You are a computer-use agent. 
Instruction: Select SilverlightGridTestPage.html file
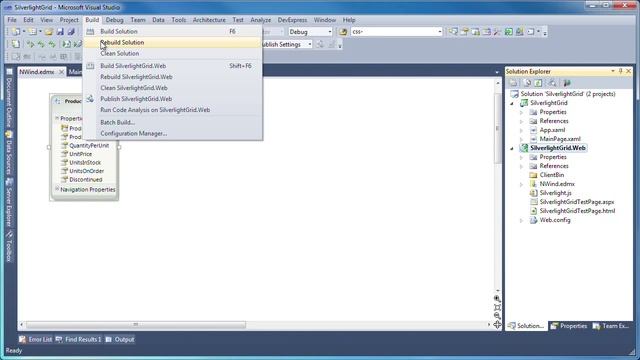[577, 211]
